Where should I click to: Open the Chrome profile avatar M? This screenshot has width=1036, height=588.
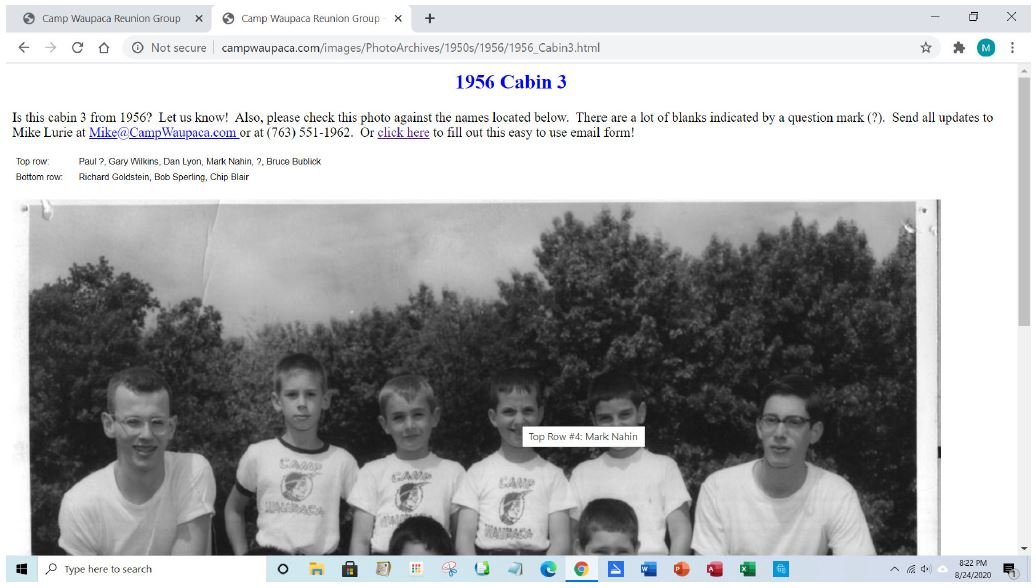(x=986, y=48)
